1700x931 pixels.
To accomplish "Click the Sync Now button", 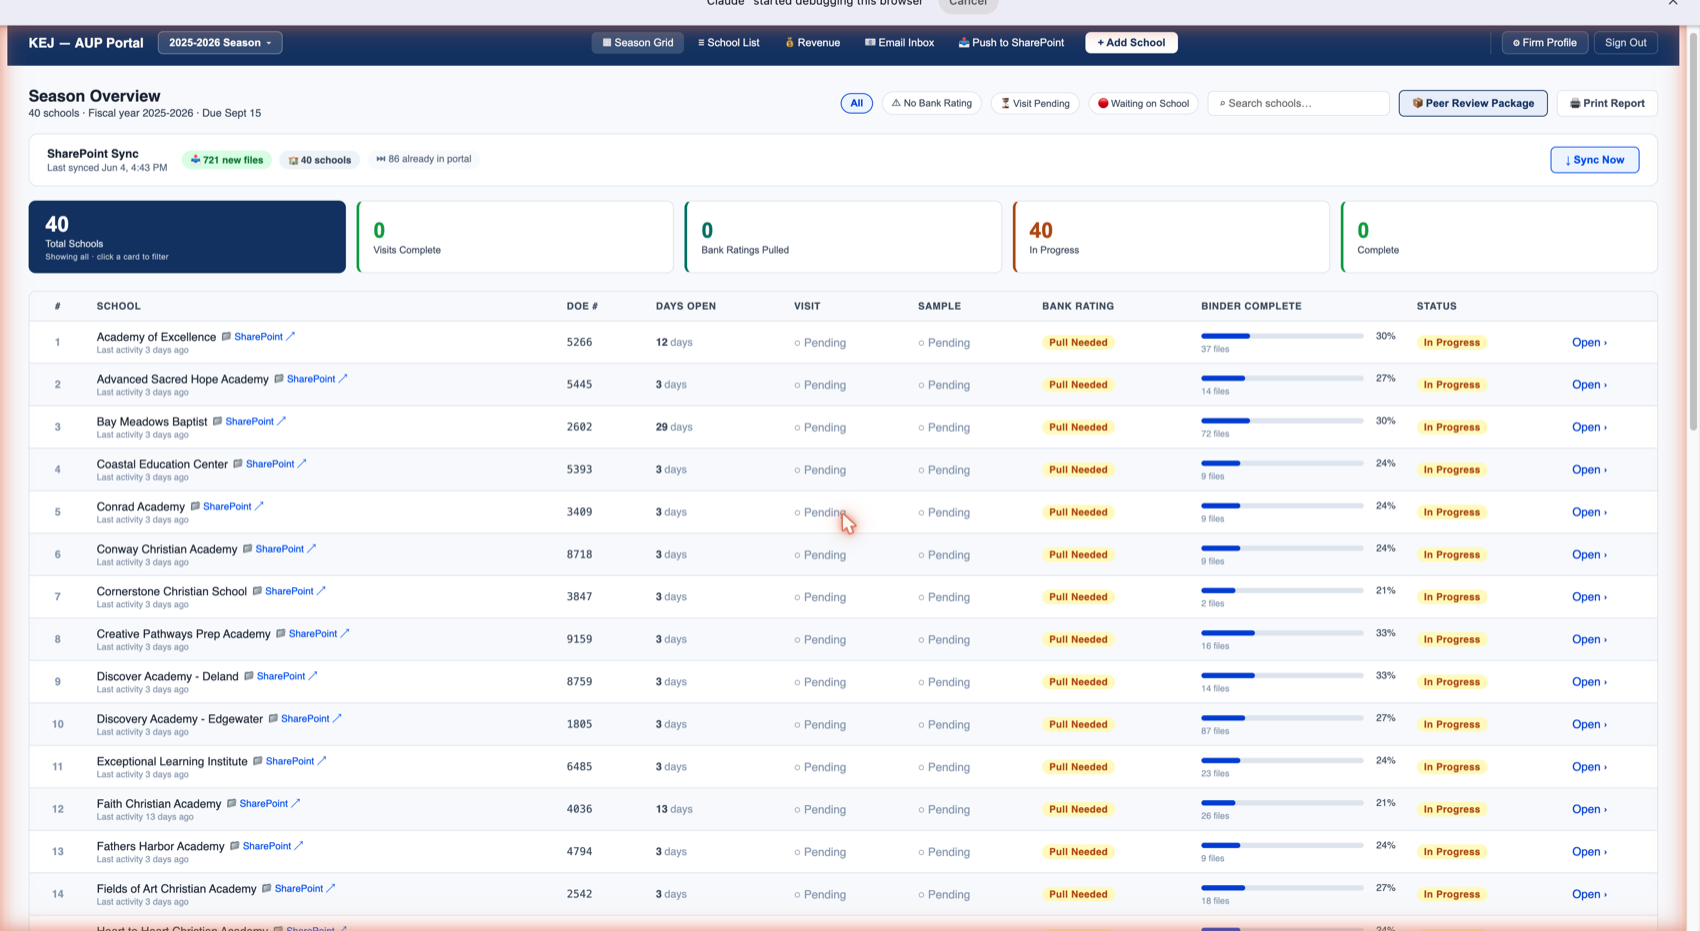I will pos(1594,160).
